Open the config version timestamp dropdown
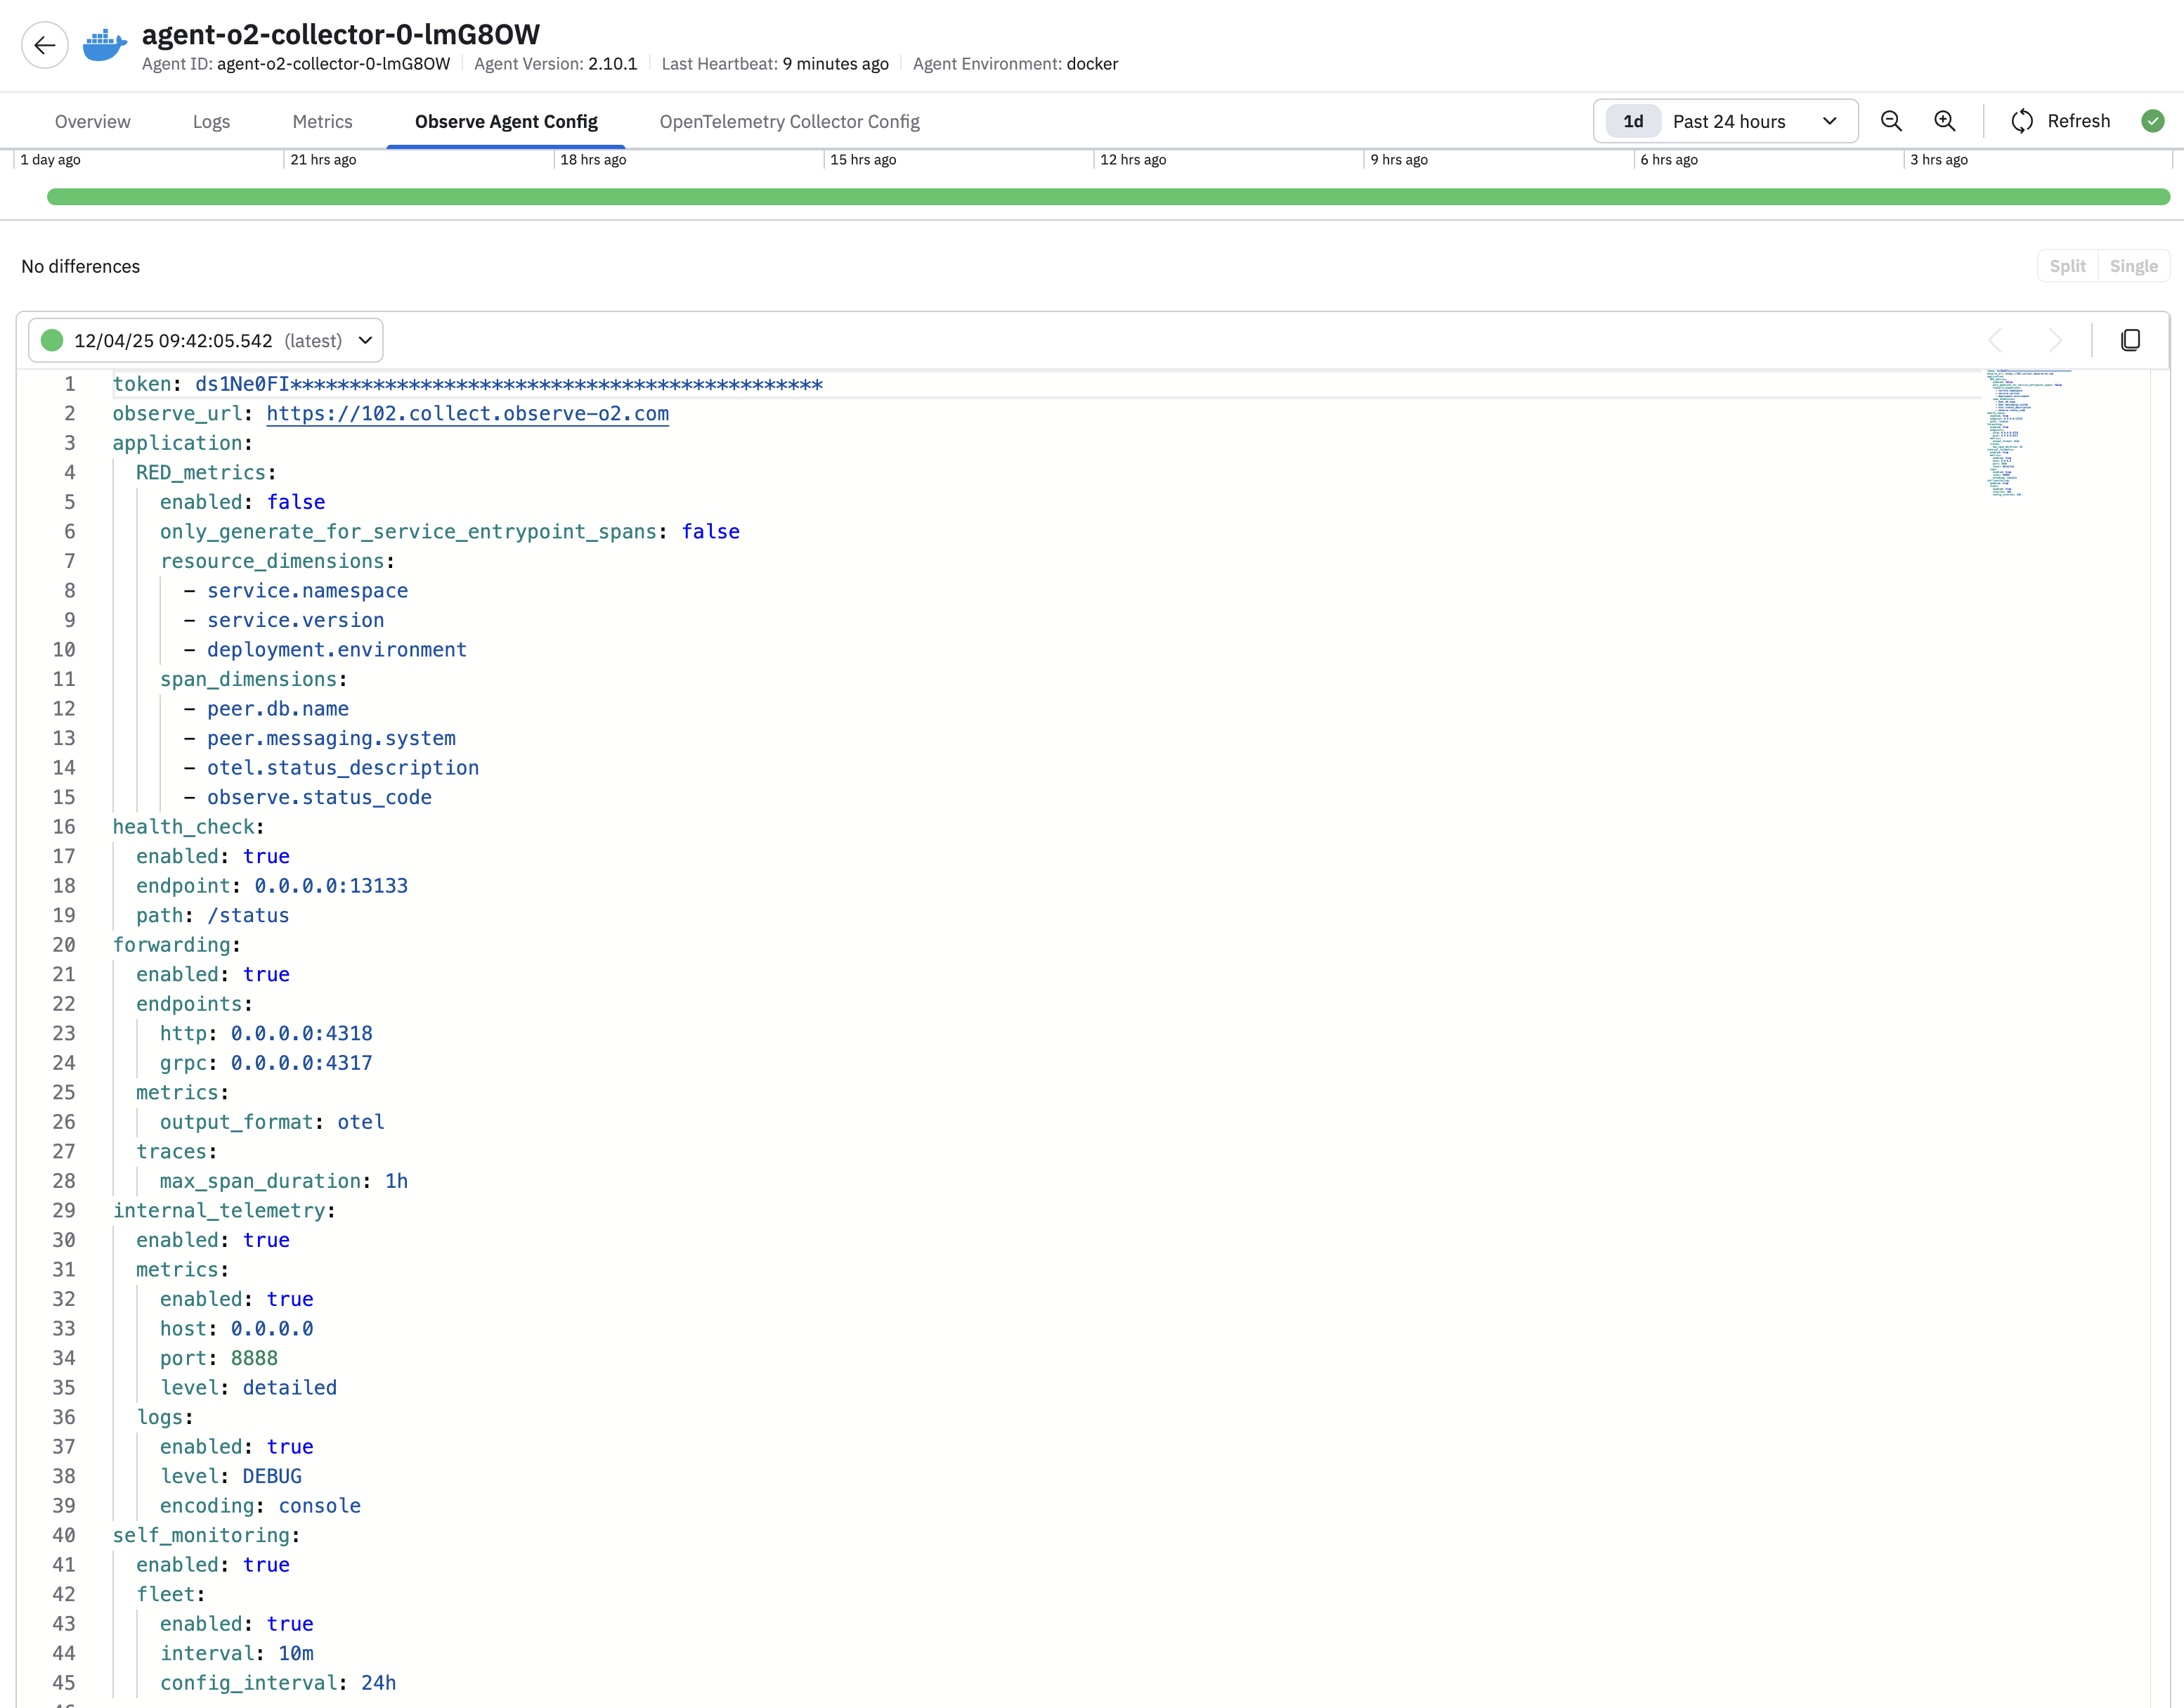The height and width of the screenshot is (1708, 2184). pos(206,340)
